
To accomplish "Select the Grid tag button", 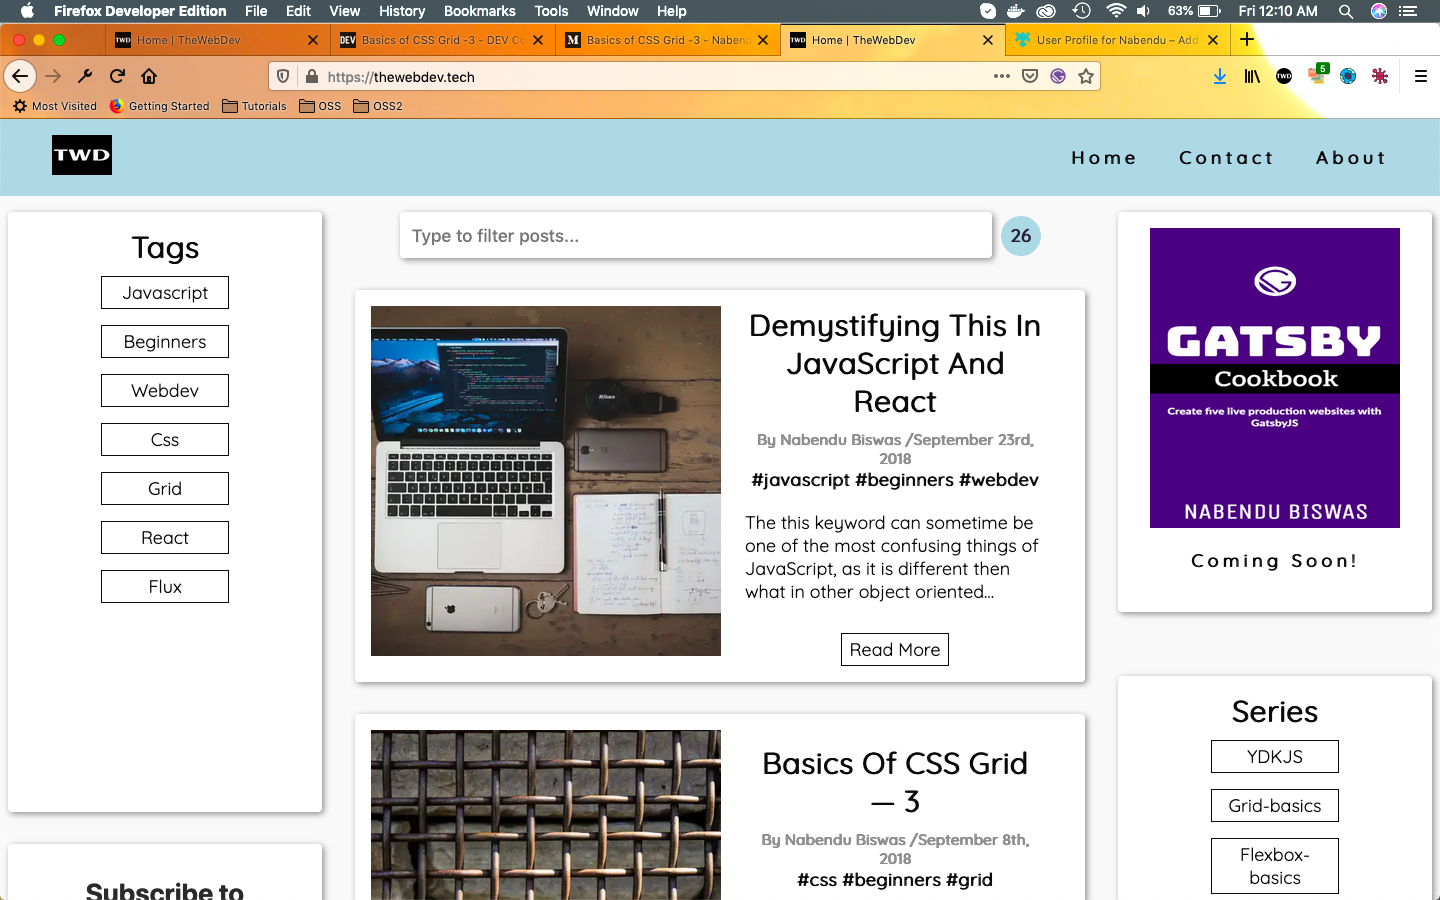I will click(165, 489).
